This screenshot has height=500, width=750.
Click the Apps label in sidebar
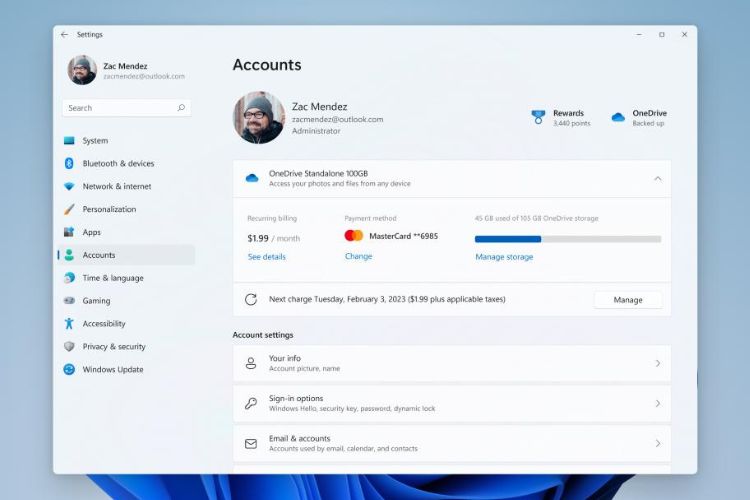pos(91,232)
